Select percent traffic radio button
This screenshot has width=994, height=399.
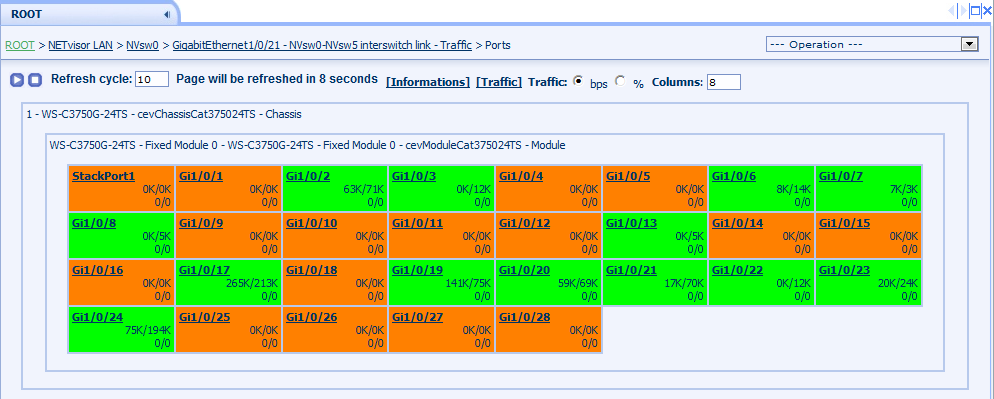click(x=620, y=81)
